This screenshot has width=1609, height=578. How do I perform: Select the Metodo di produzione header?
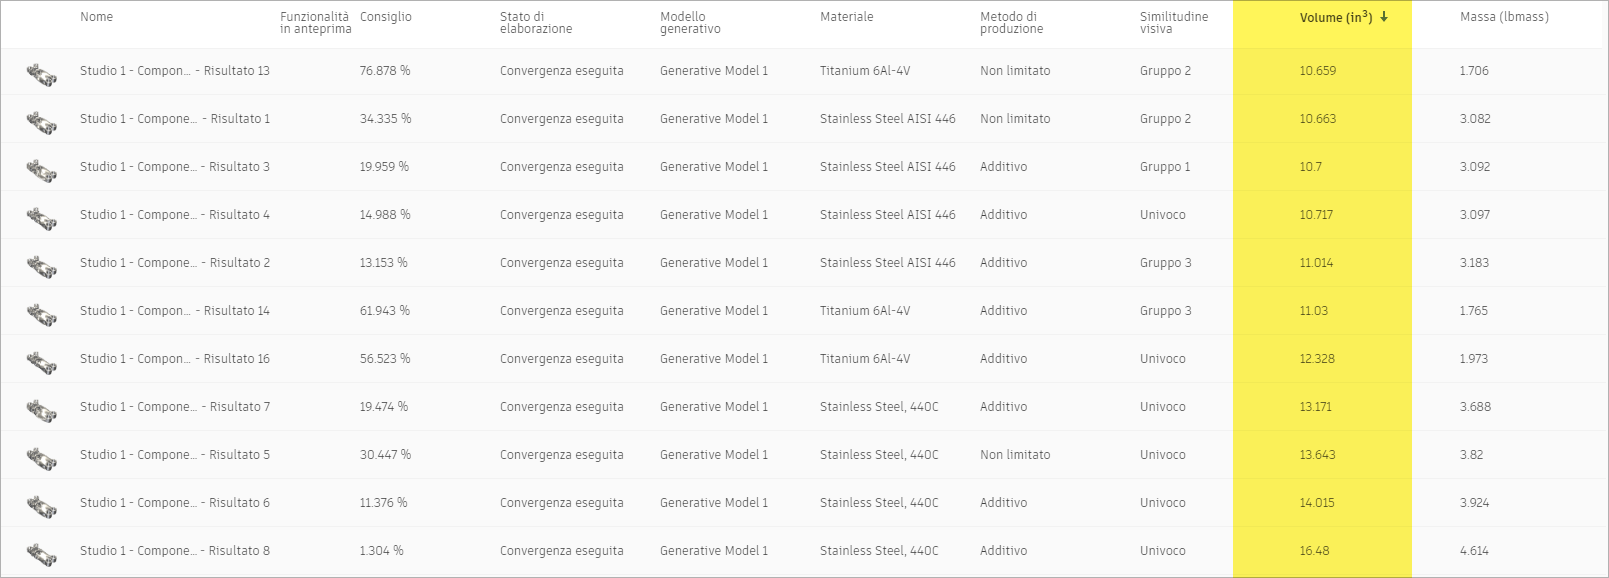coord(1011,23)
